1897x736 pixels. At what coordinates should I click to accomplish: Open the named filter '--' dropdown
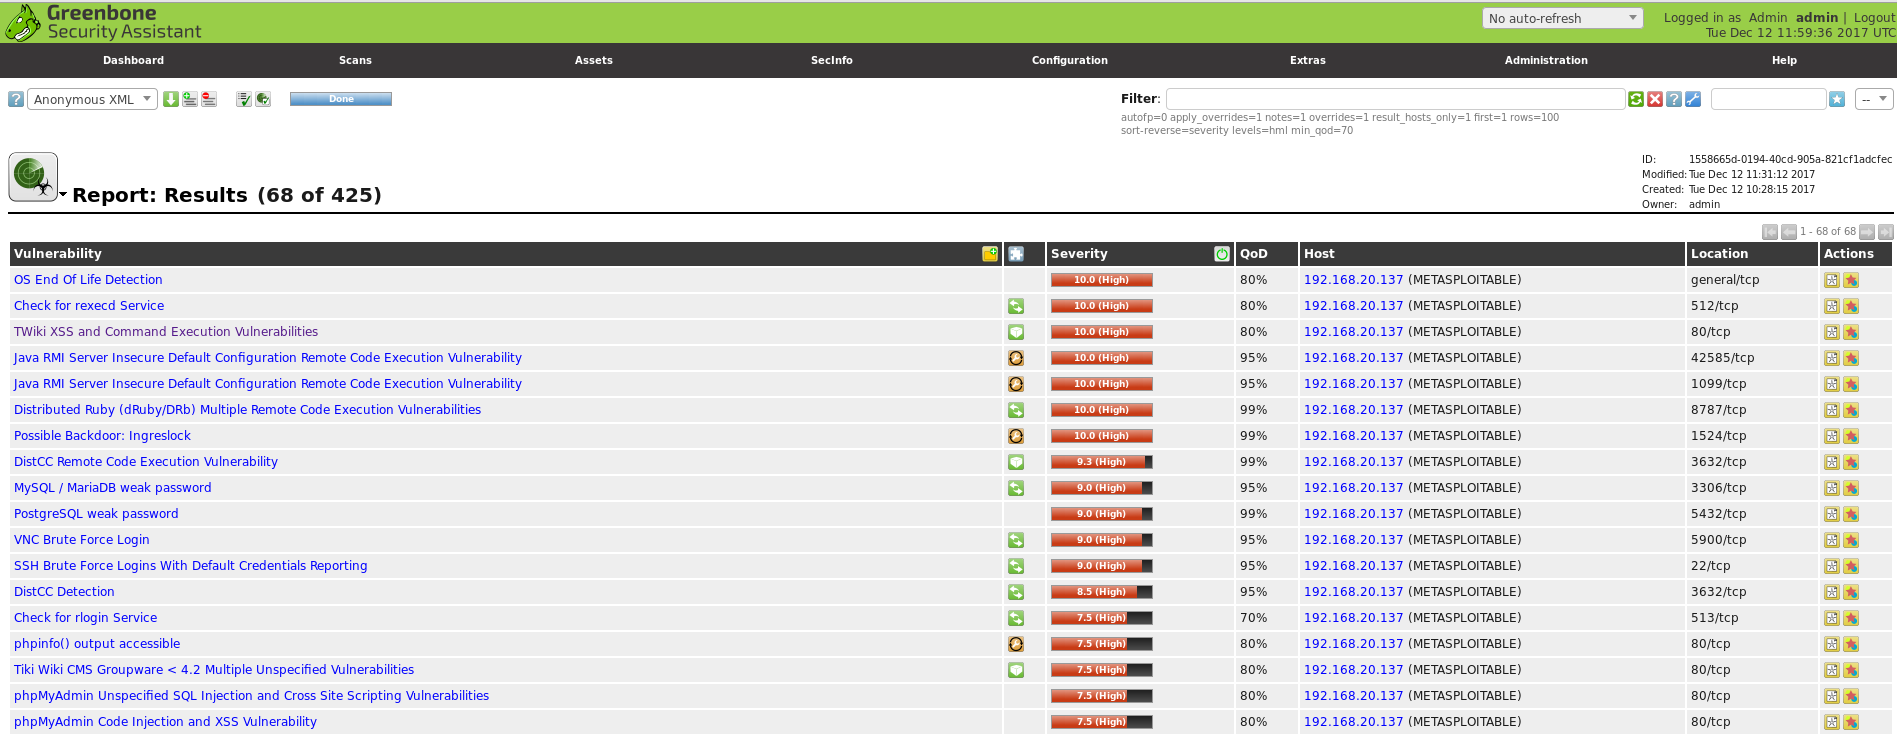[x=1874, y=99]
